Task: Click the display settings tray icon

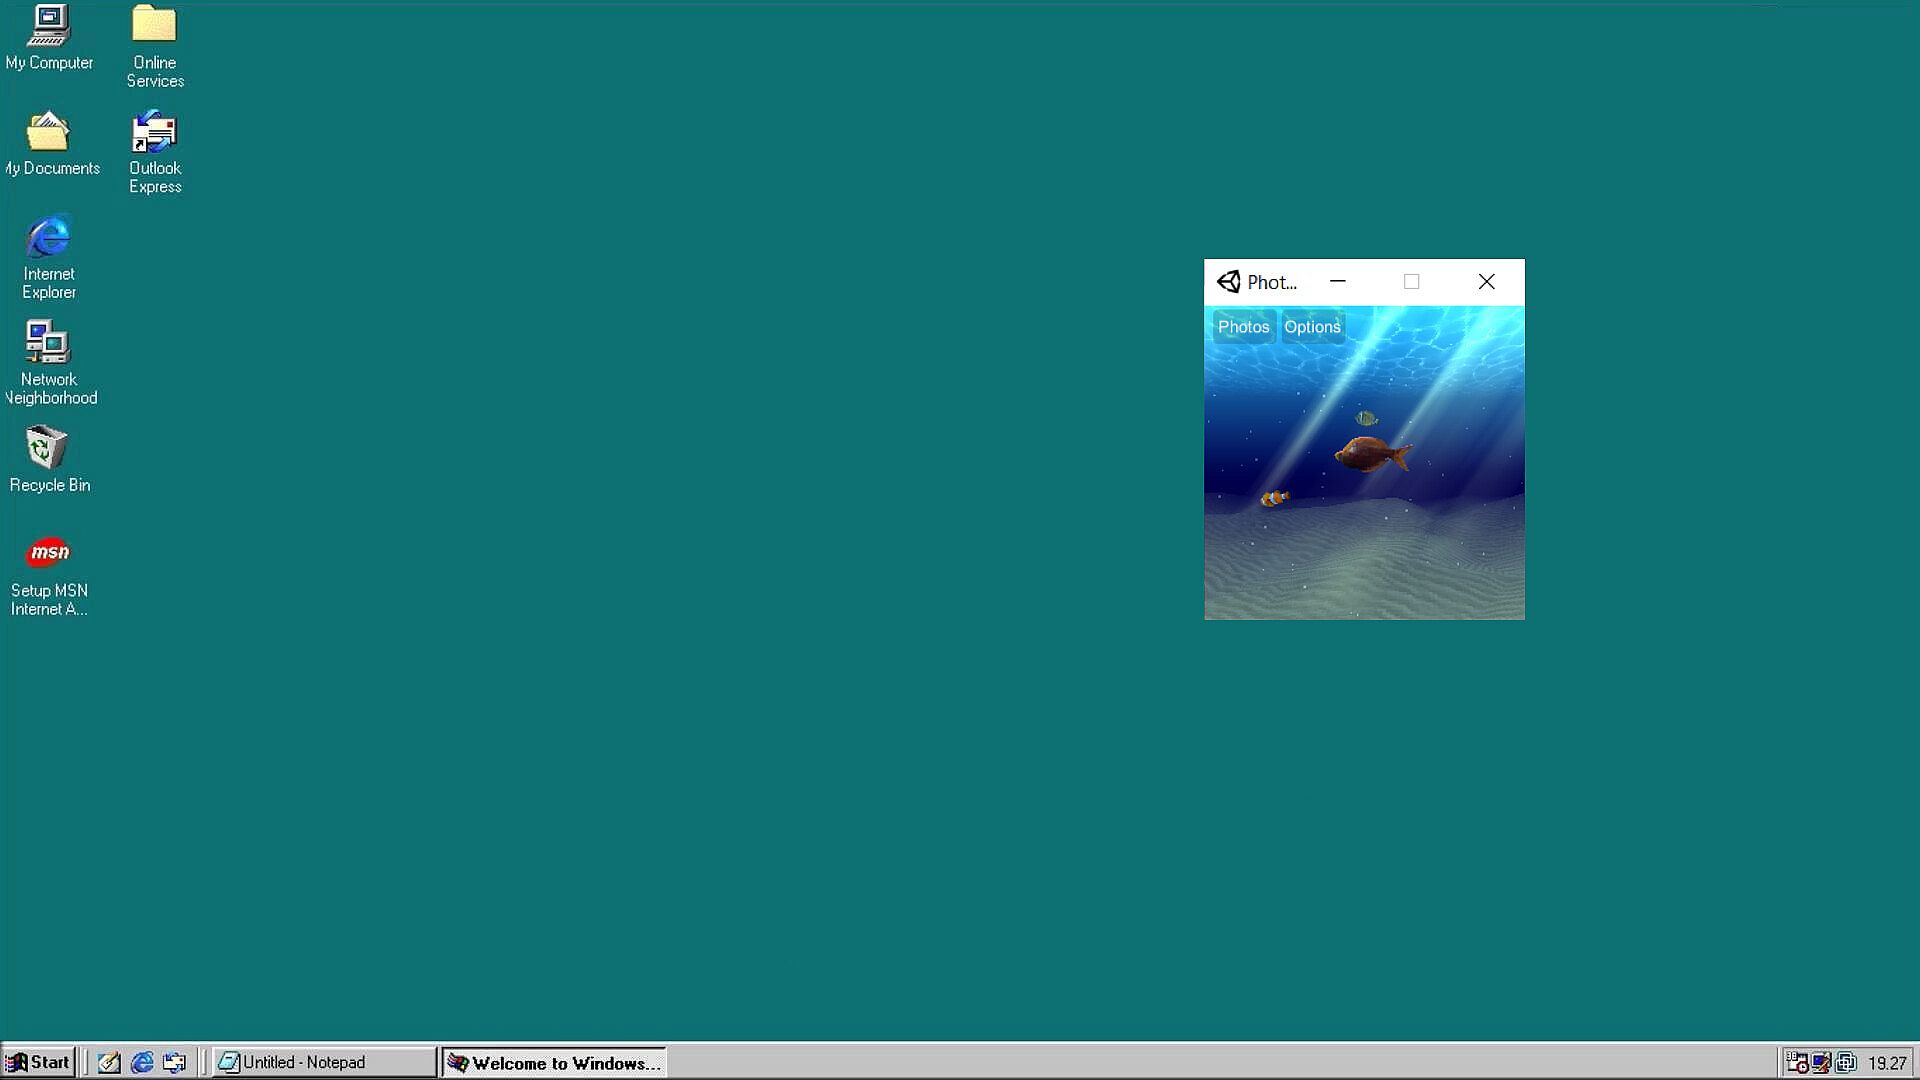Action: pos(1821,1062)
